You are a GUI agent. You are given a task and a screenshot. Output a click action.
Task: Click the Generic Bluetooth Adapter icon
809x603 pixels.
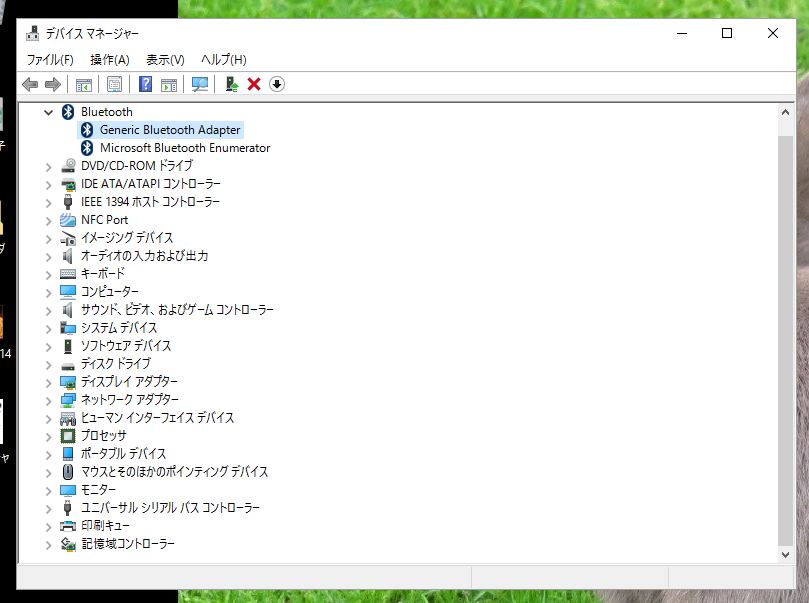(87, 130)
